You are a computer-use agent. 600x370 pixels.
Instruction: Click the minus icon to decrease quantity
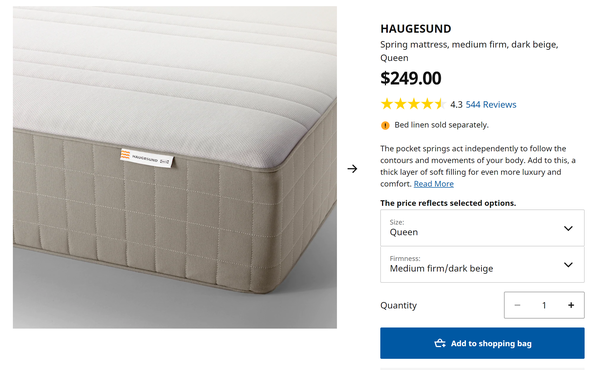517,305
